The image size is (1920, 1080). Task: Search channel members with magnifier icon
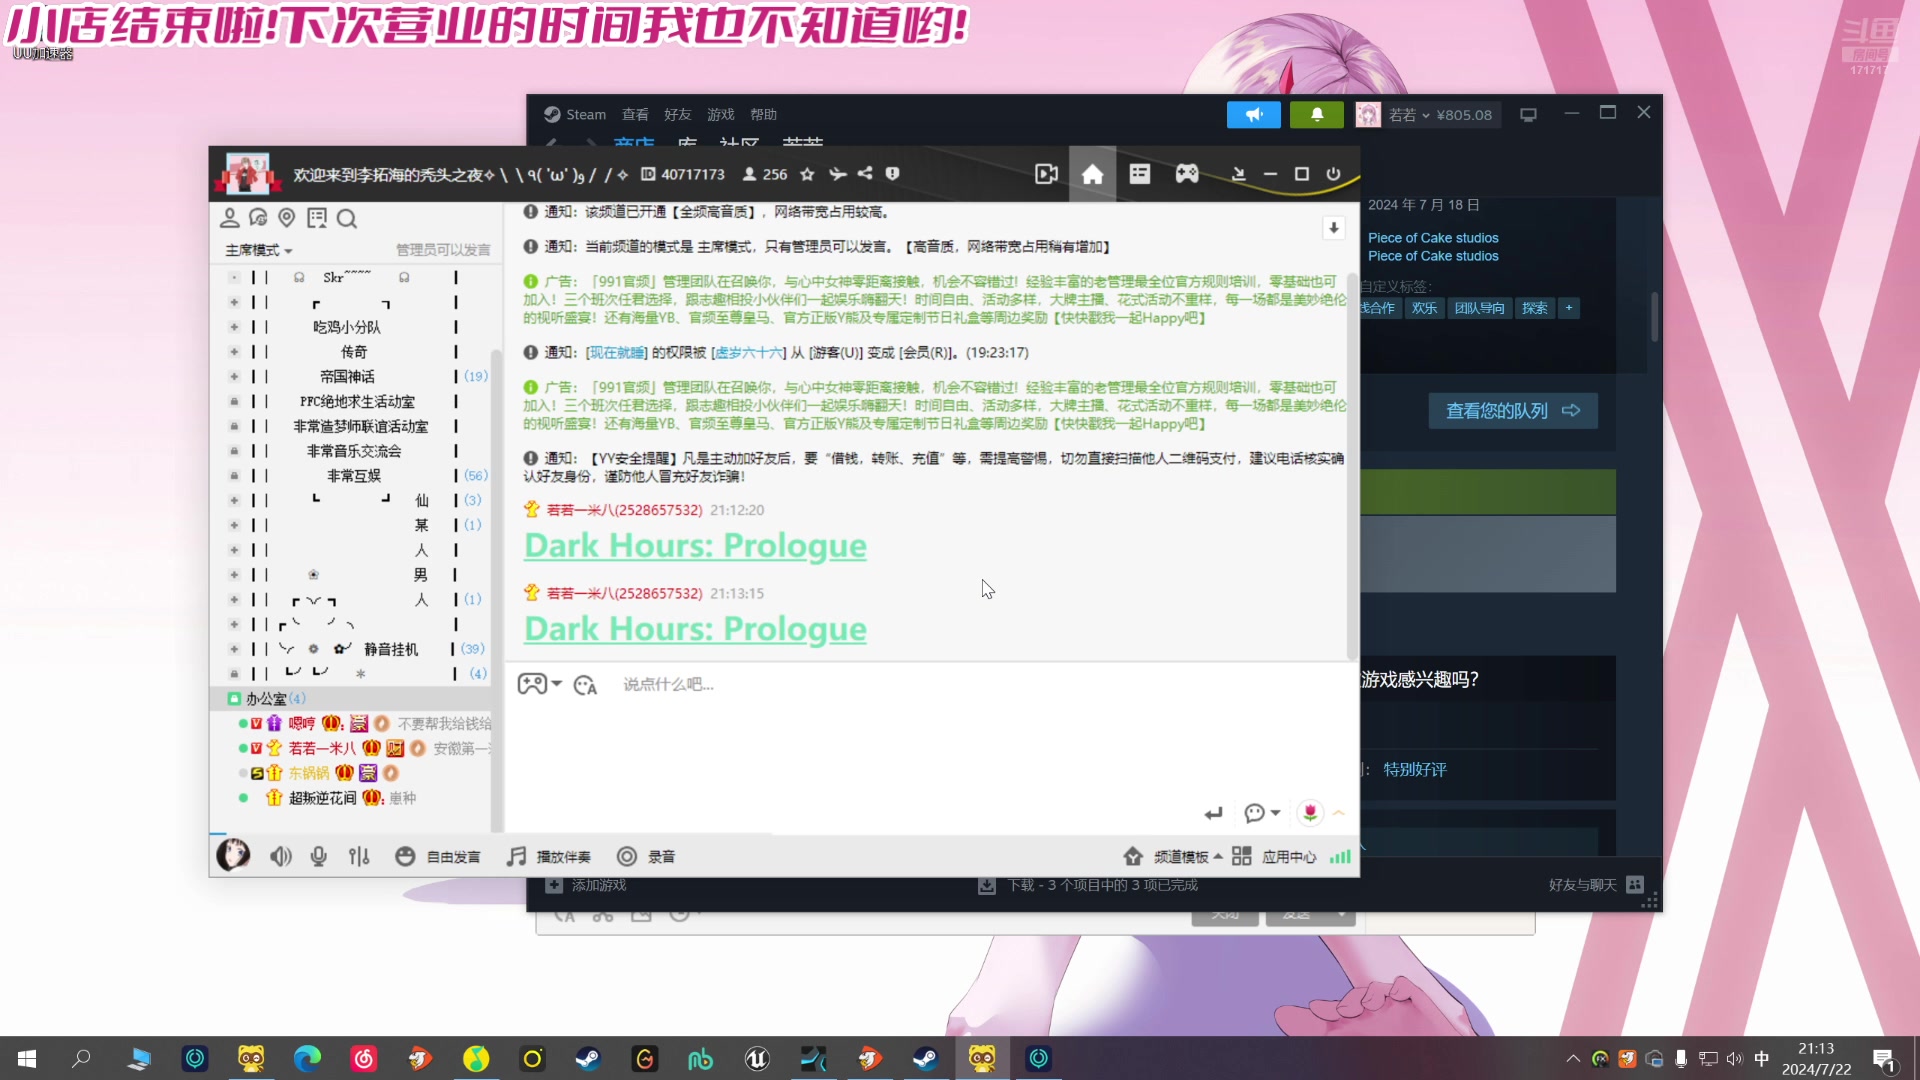347,218
